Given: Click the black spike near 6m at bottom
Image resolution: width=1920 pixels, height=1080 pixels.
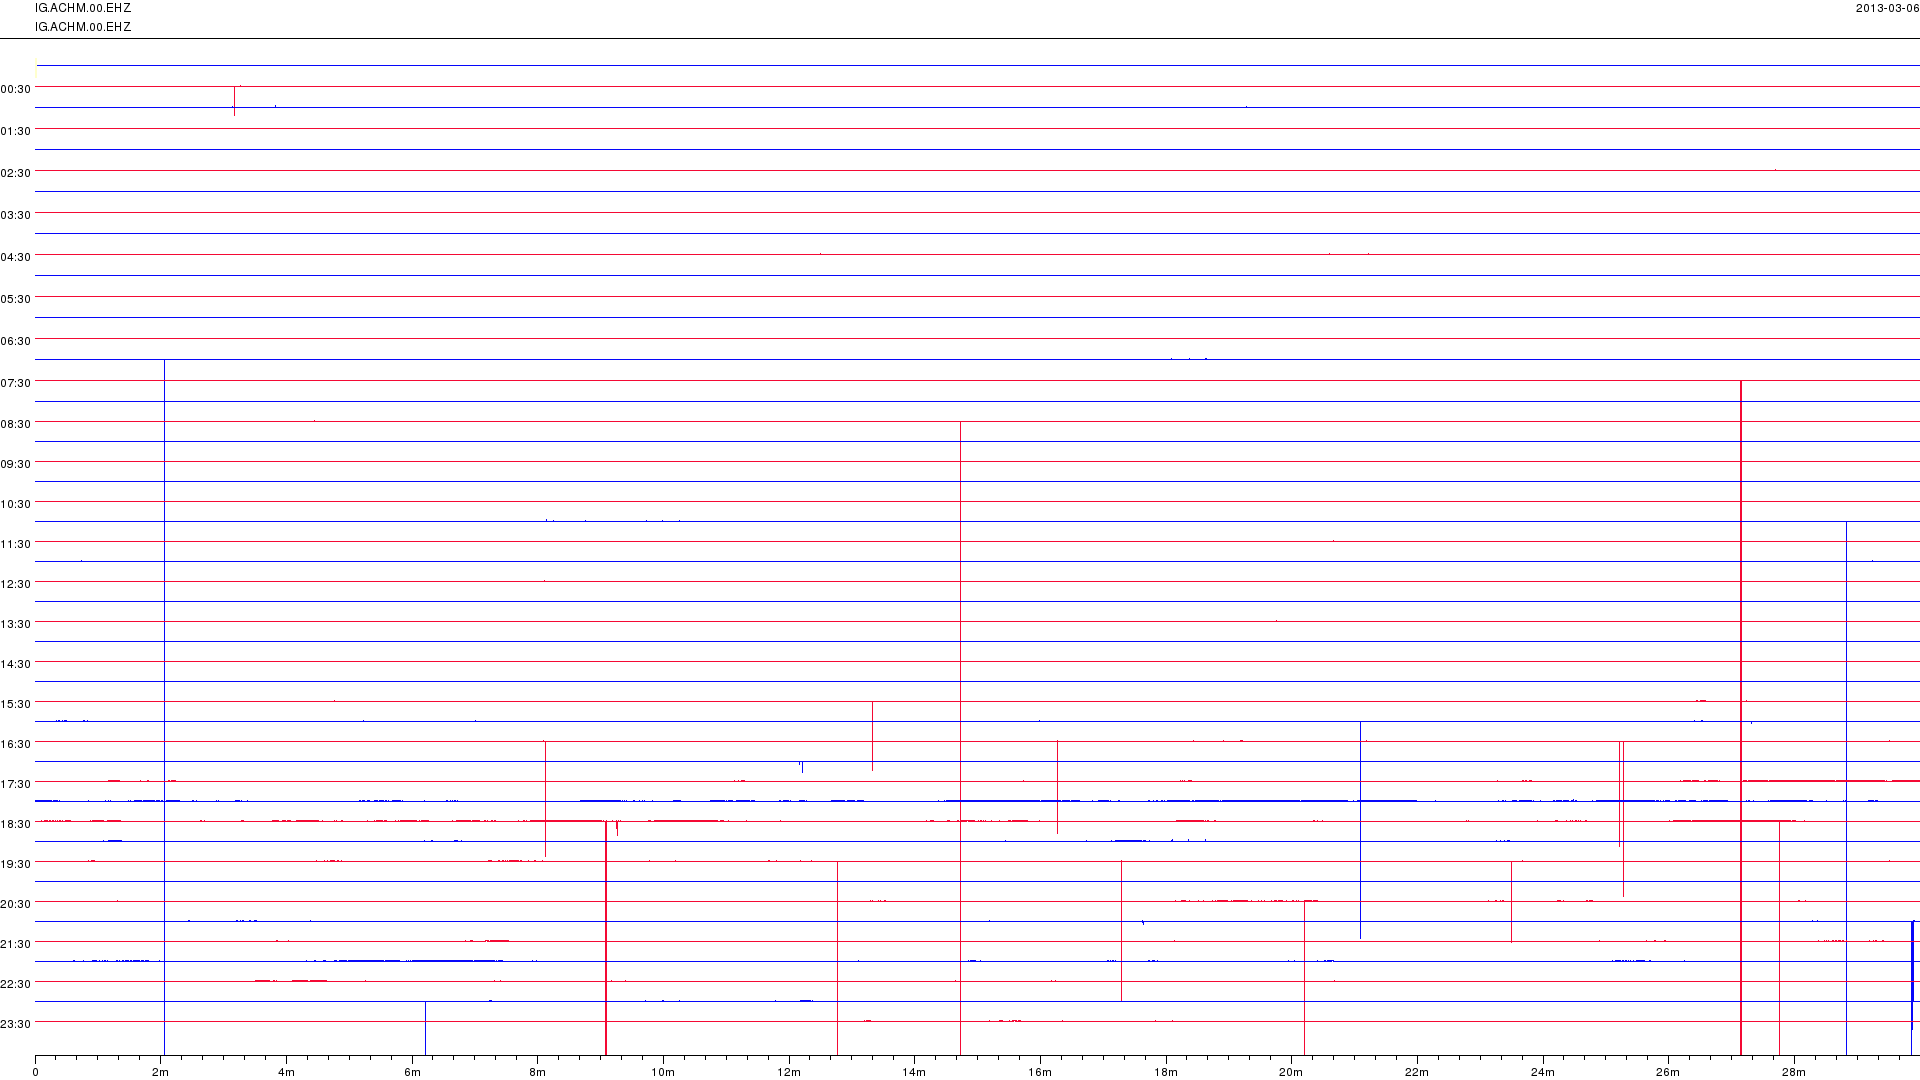Looking at the screenshot, I should coord(425,1027).
